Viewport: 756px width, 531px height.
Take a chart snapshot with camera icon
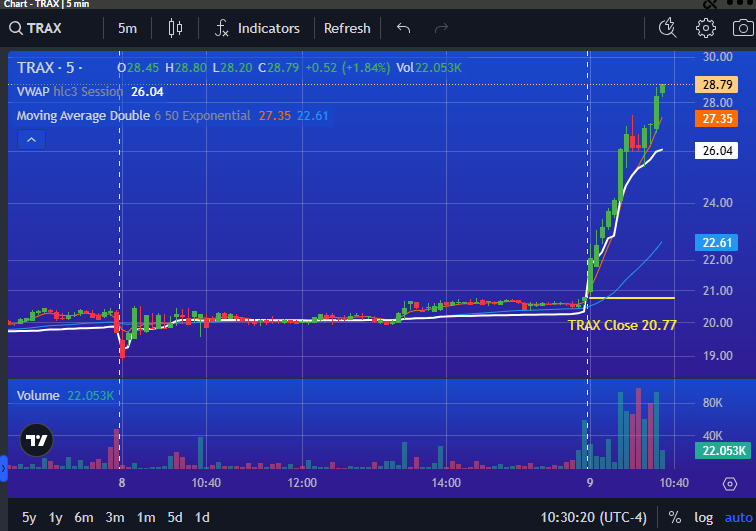[743, 28]
